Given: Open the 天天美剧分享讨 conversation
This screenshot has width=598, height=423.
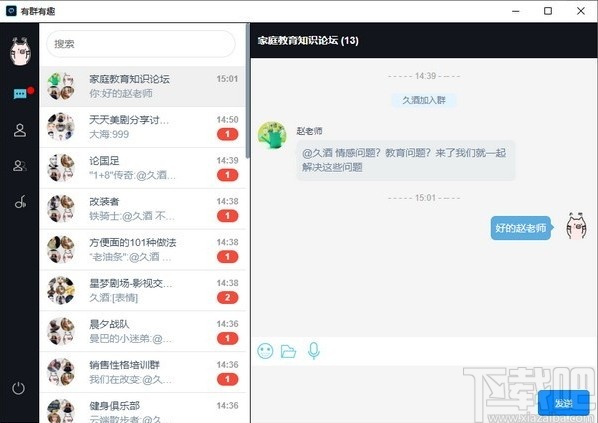Looking at the screenshot, I should click(143, 127).
